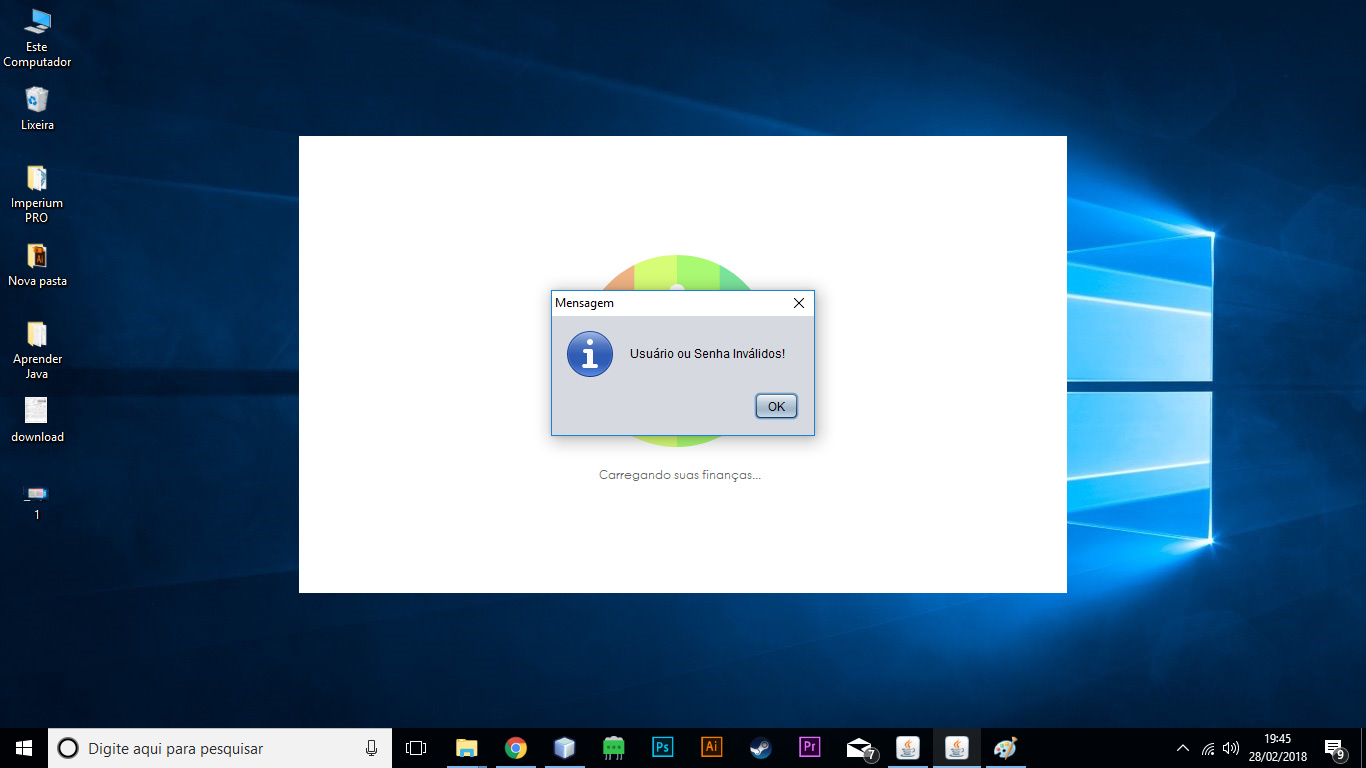Screen dimensions: 1366x768
Task: Open Premiere Pro from the taskbar
Action: tap(810, 748)
